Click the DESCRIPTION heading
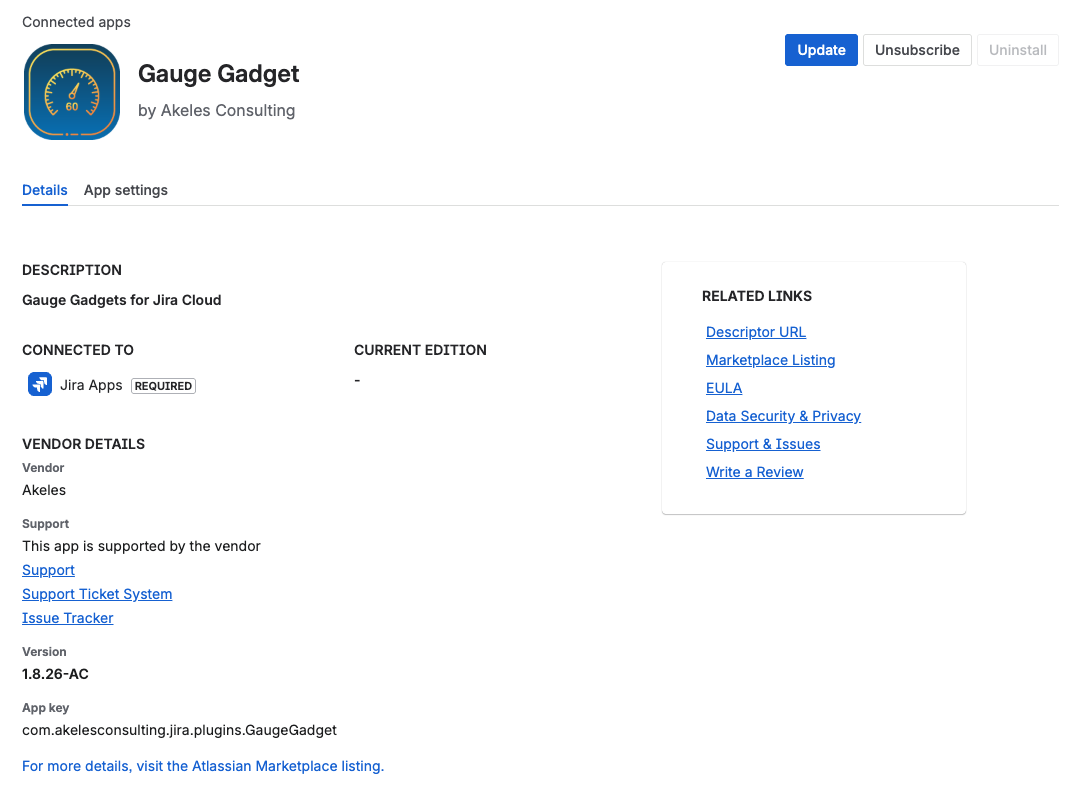1079x791 pixels. (x=72, y=270)
